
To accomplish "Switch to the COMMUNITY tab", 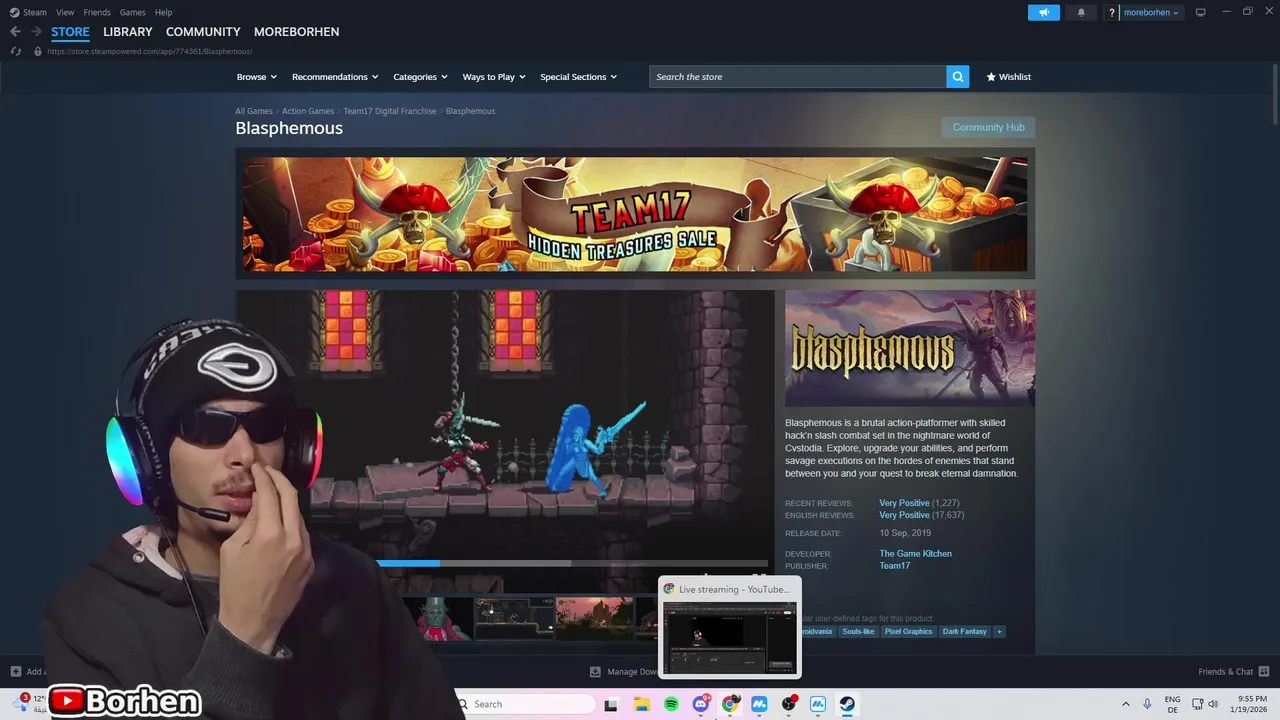I will click(203, 32).
